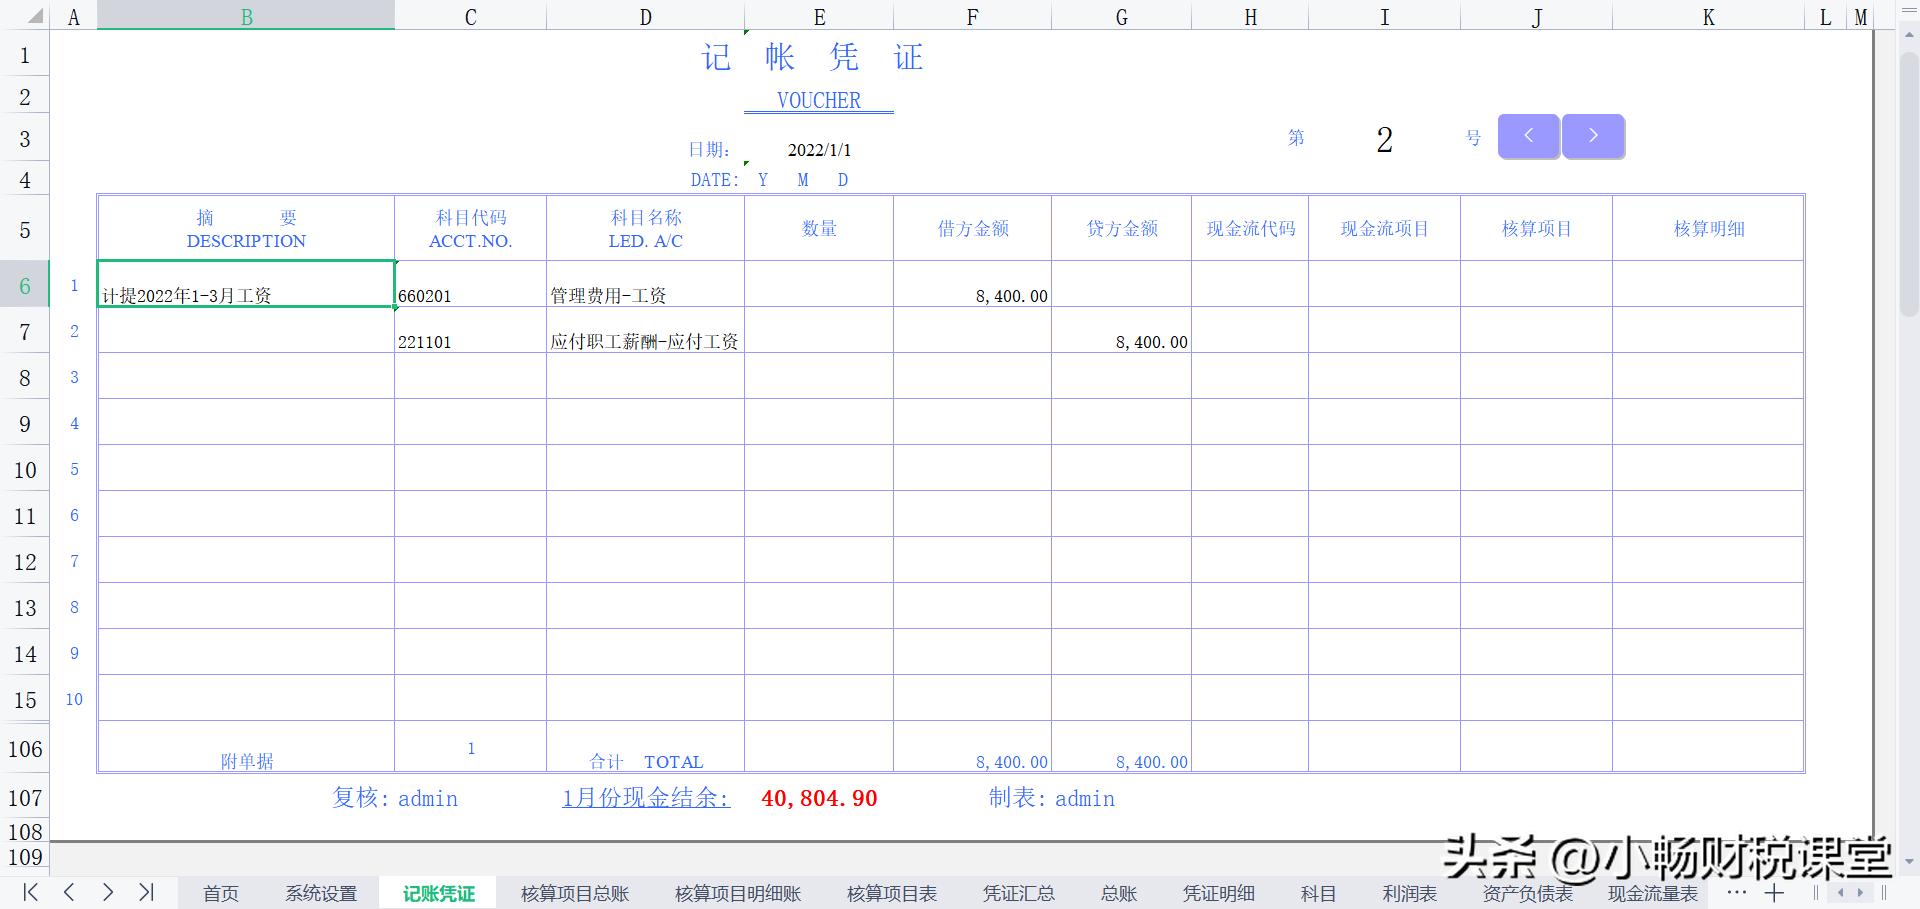
Task: Click the next-sheet scroll arrow
Action: click(x=109, y=893)
